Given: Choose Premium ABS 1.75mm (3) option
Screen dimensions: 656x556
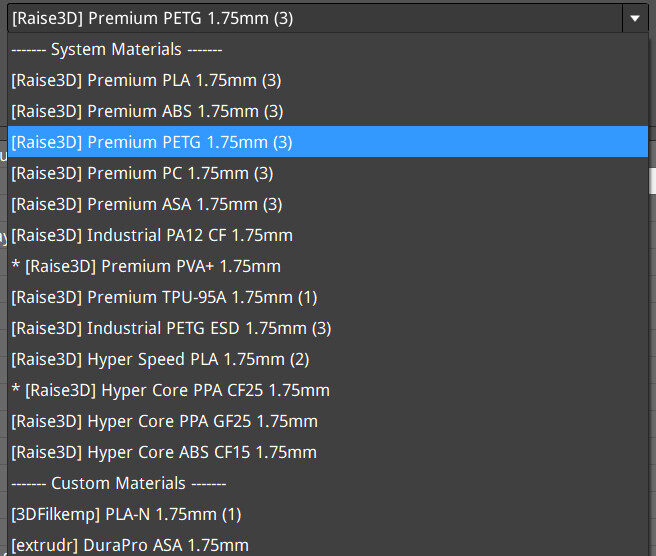Looking at the screenshot, I should (147, 111).
